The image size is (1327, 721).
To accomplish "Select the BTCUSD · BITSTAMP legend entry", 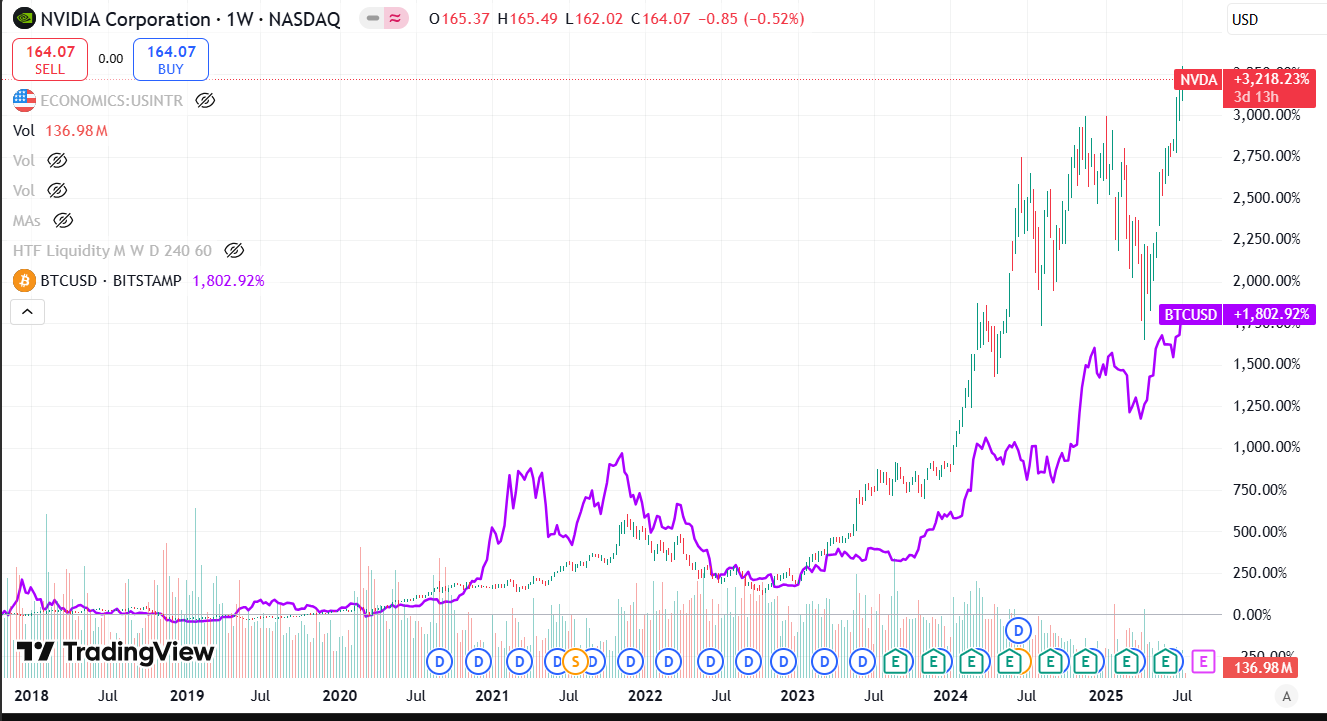I will coord(111,281).
